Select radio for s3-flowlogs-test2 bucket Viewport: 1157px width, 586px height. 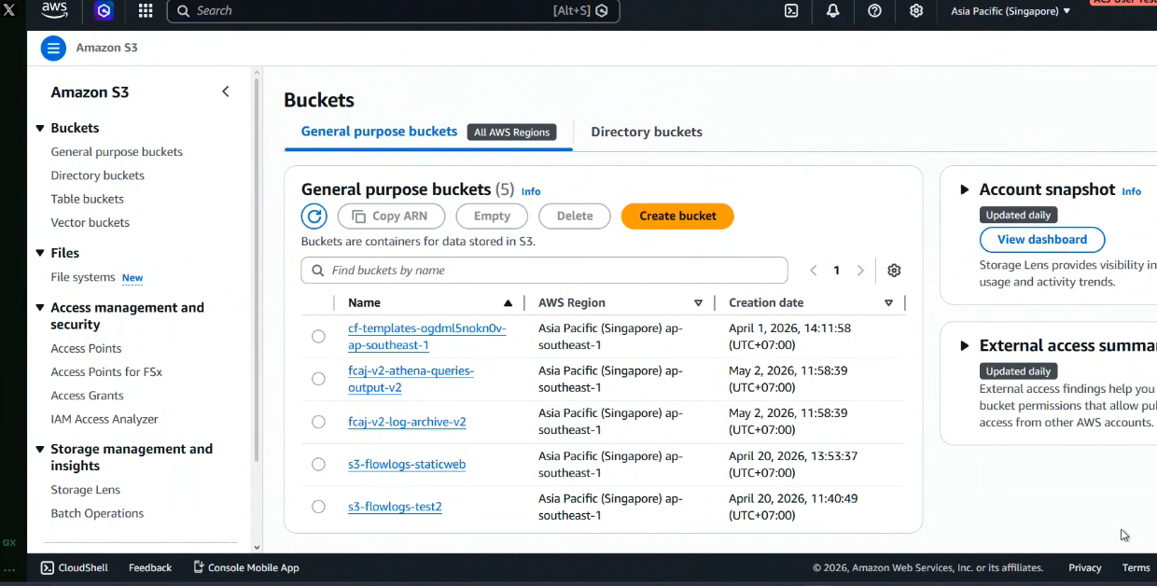(x=318, y=506)
